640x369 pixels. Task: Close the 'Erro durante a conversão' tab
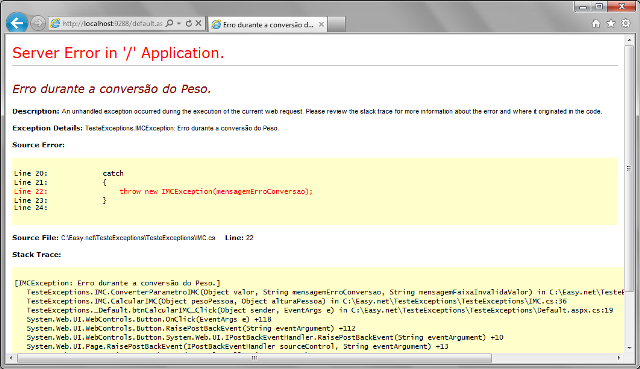click(322, 24)
